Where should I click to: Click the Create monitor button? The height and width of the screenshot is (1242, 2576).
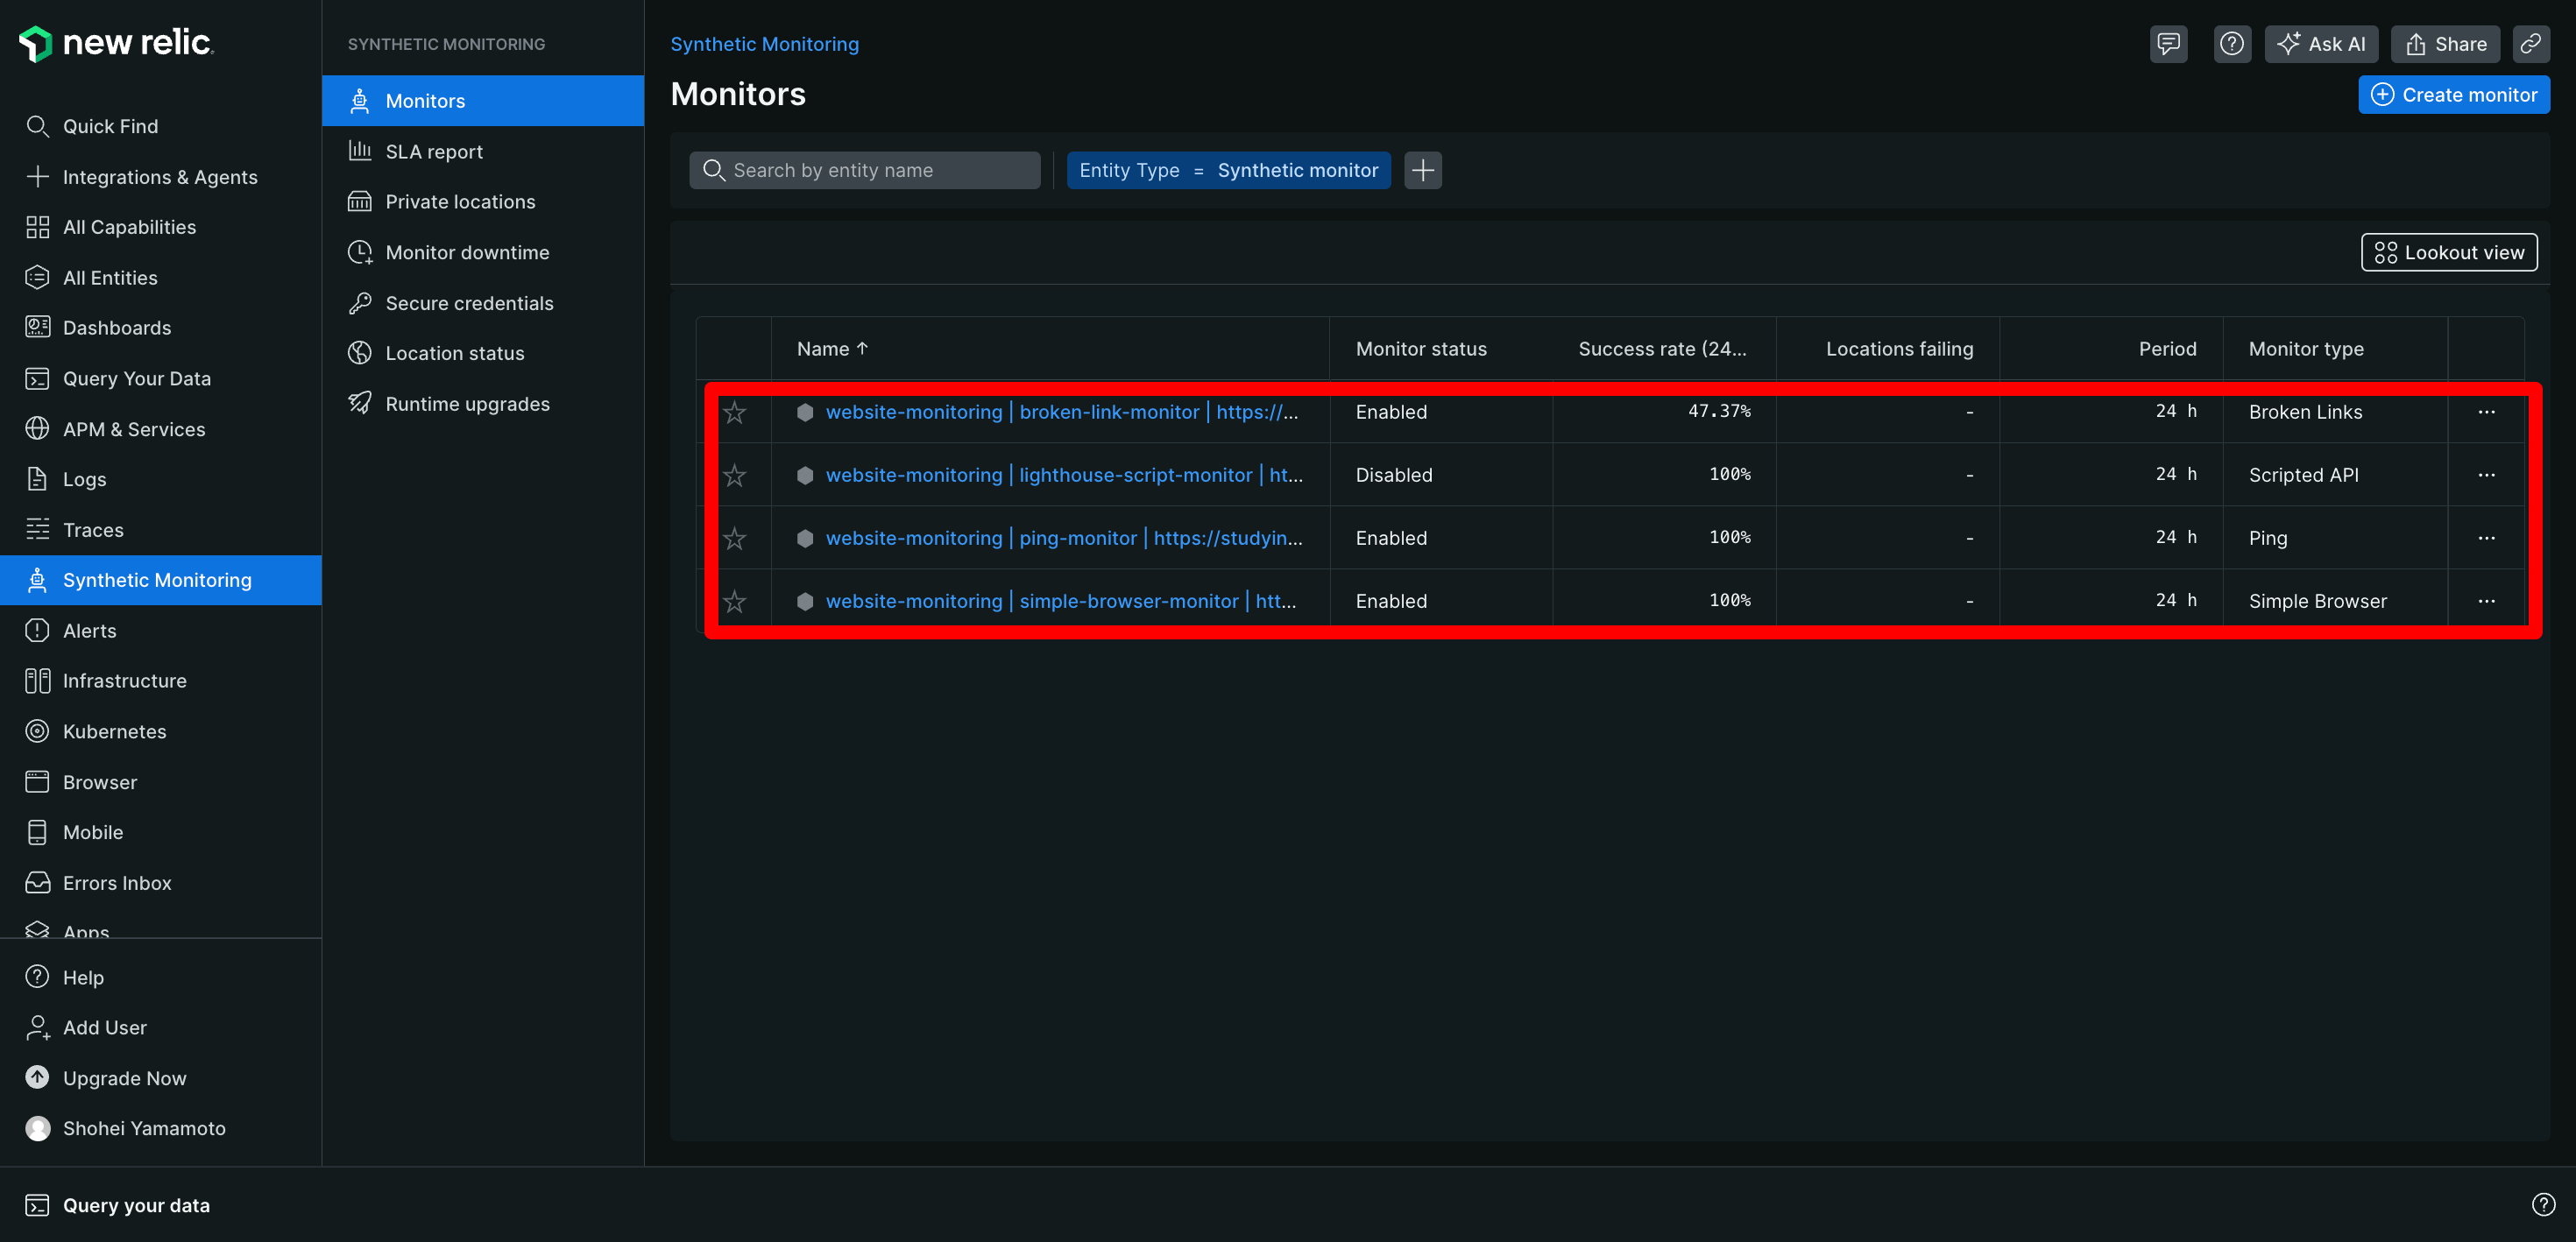pos(2453,95)
